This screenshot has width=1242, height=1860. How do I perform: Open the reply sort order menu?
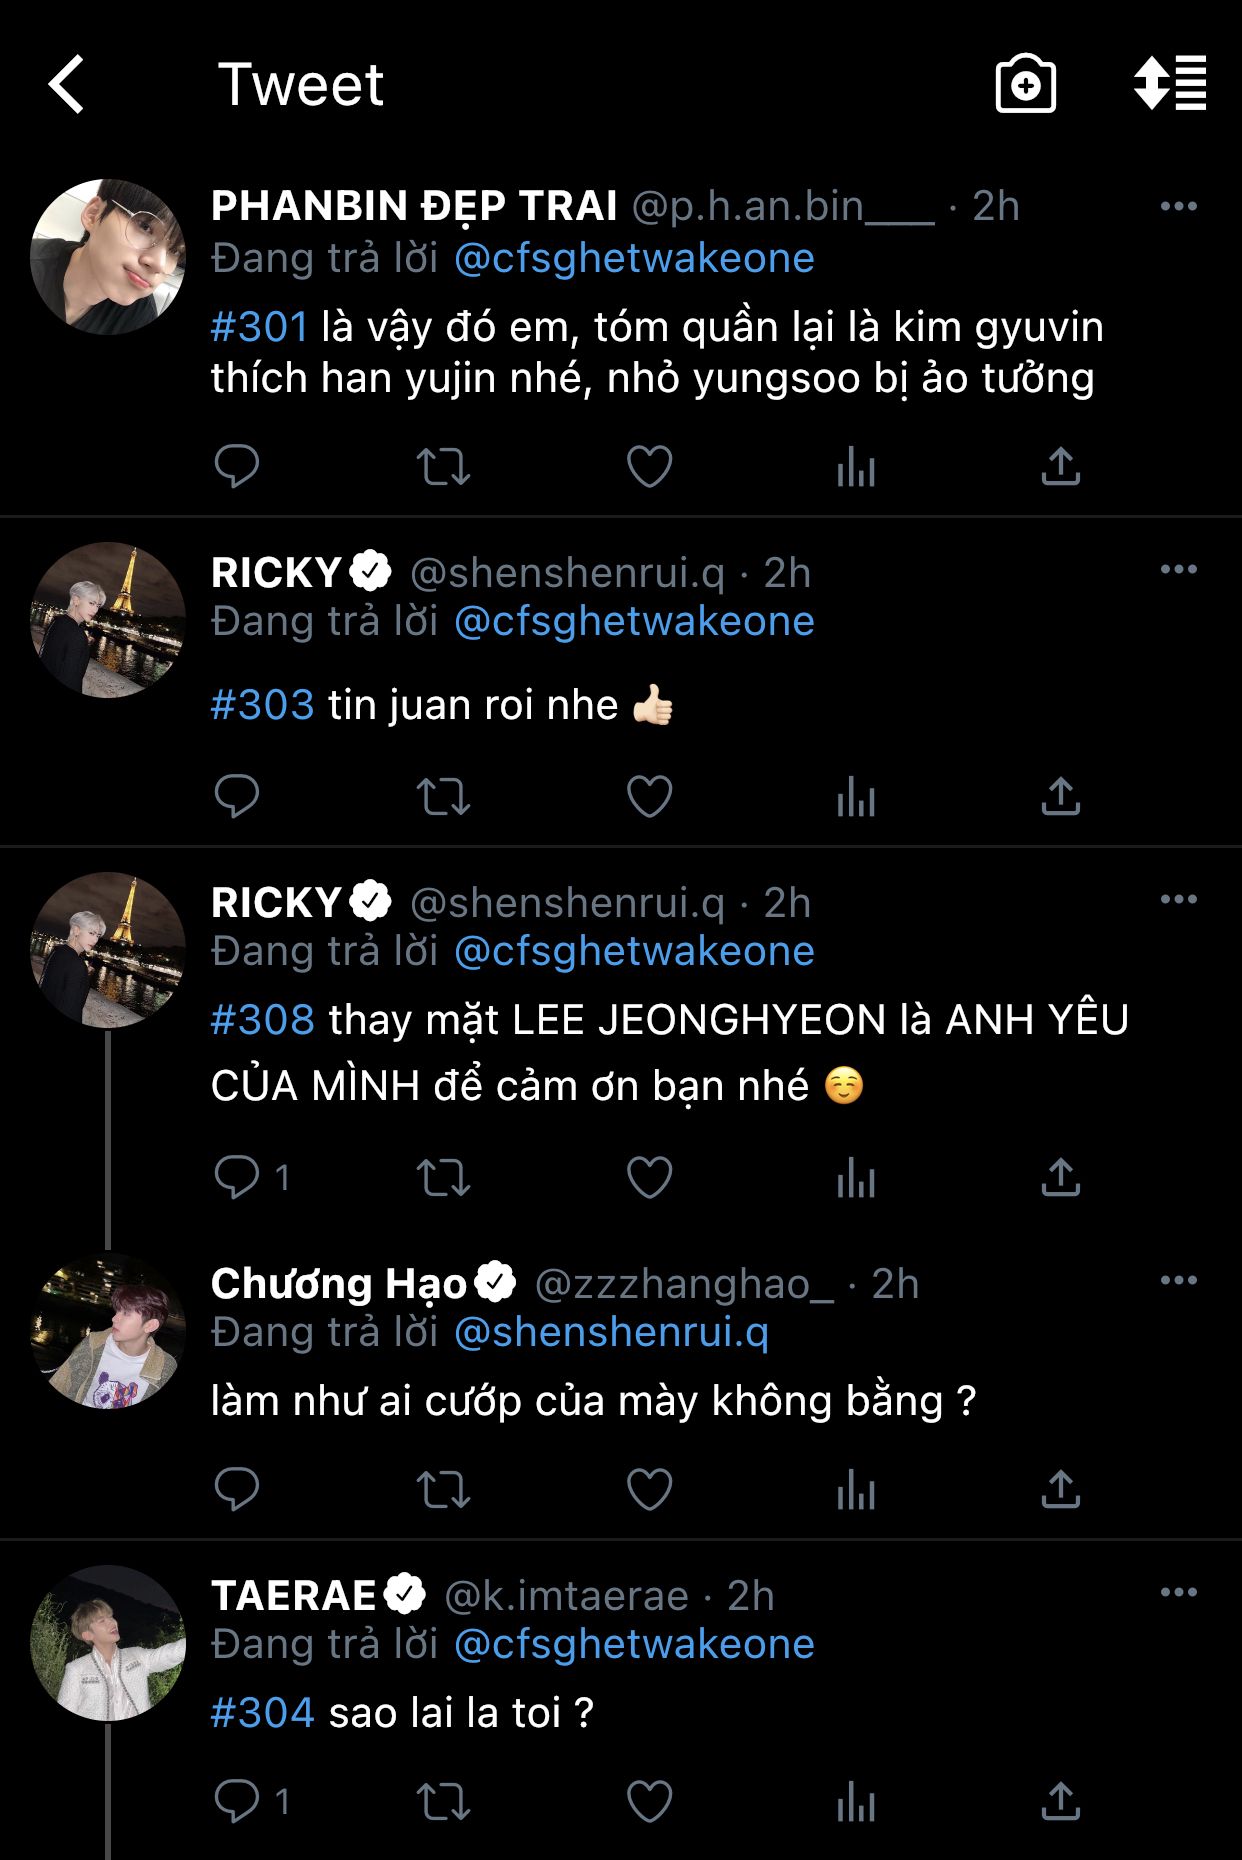[x=1169, y=84]
